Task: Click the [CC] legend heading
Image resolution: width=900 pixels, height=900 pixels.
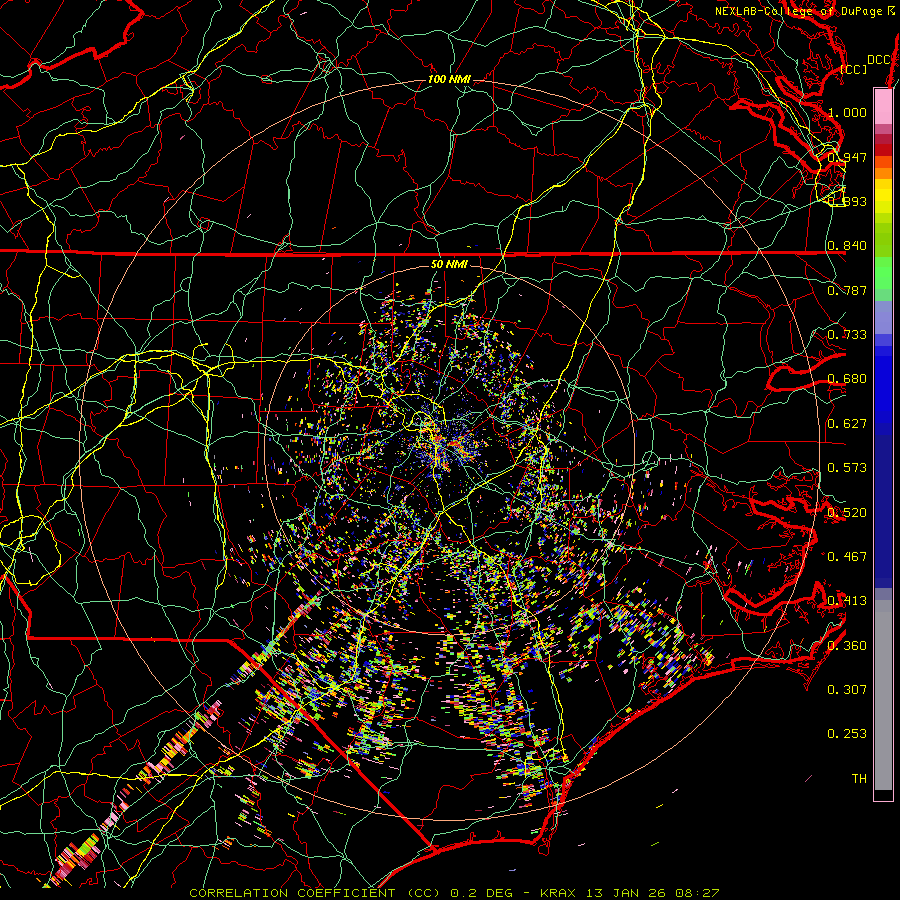Action: 854,69
